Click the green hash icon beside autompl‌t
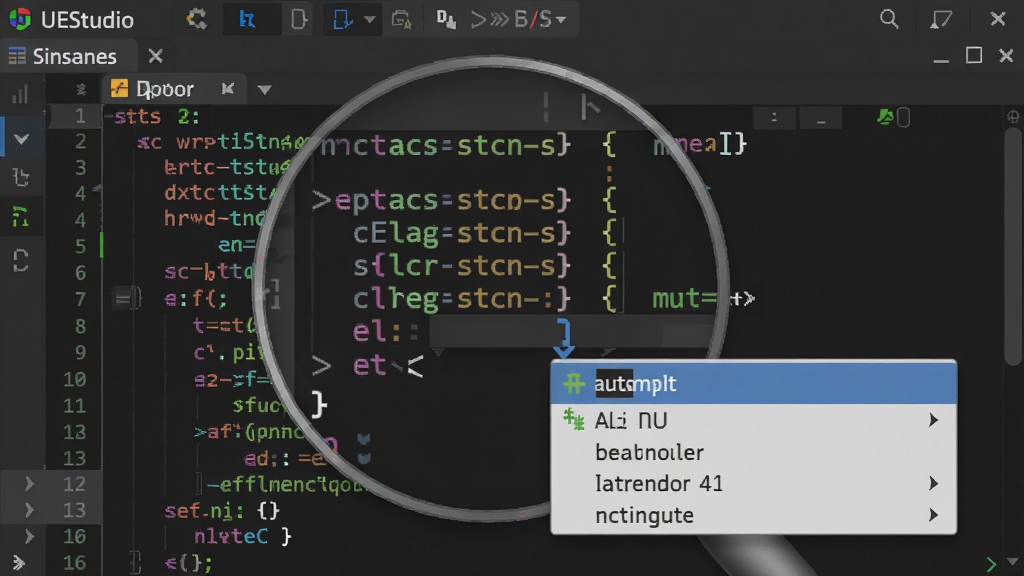The height and width of the screenshot is (576, 1024). click(574, 383)
